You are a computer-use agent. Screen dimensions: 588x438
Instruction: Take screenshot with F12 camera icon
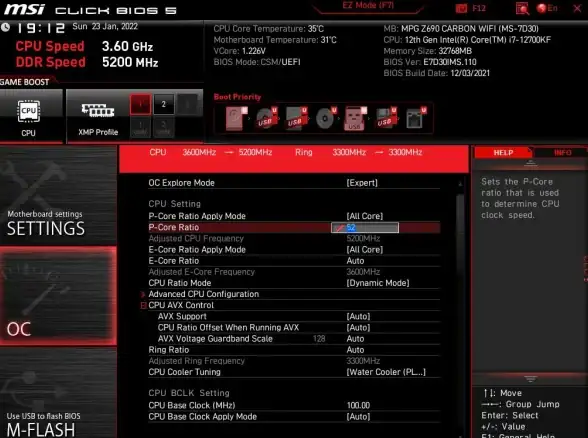coord(461,8)
